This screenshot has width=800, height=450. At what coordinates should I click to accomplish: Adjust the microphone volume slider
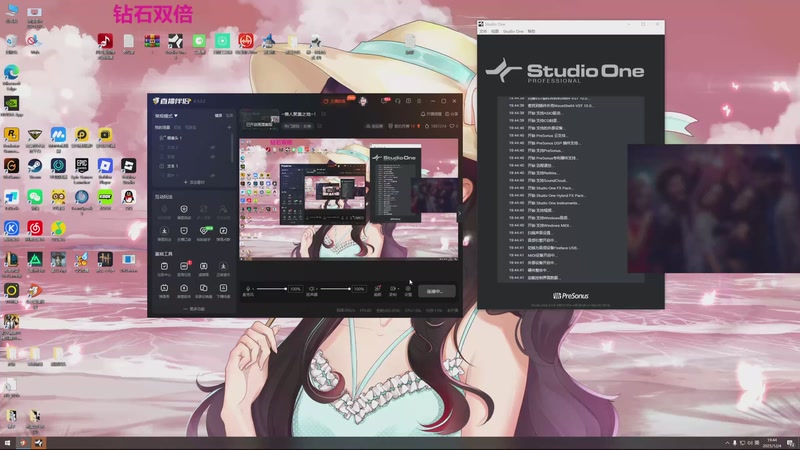coord(271,289)
